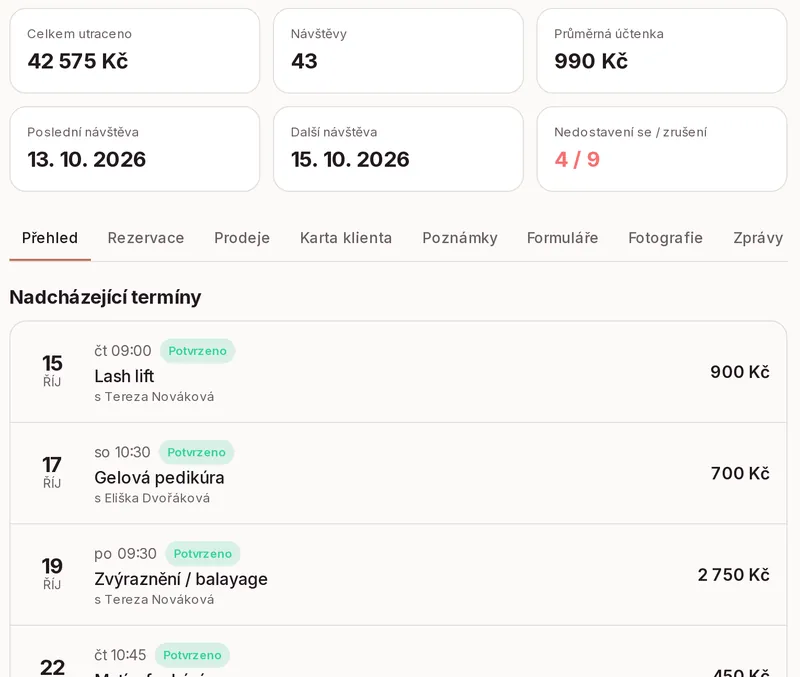This screenshot has height=677, width=800.
Task: Click the Potvrzeno badge next to čt 10:45
Action: 192,655
